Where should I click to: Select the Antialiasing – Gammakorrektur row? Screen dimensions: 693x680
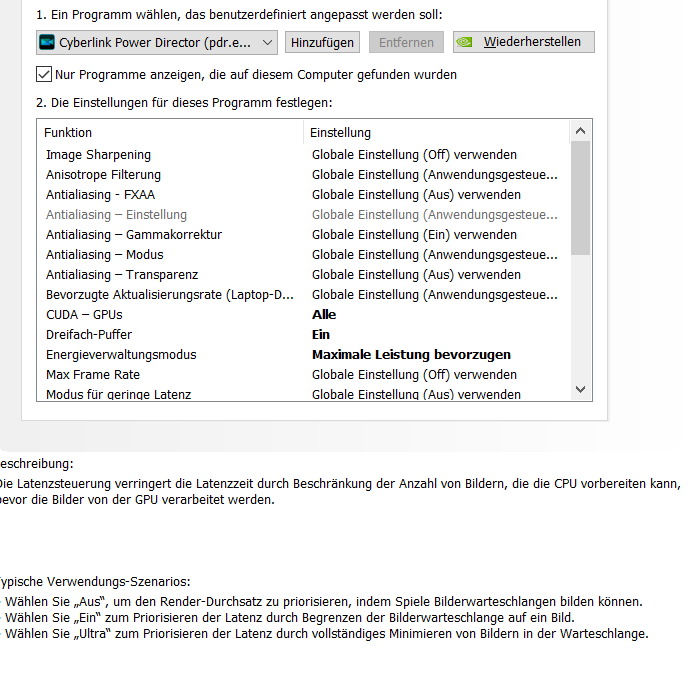[304, 235]
